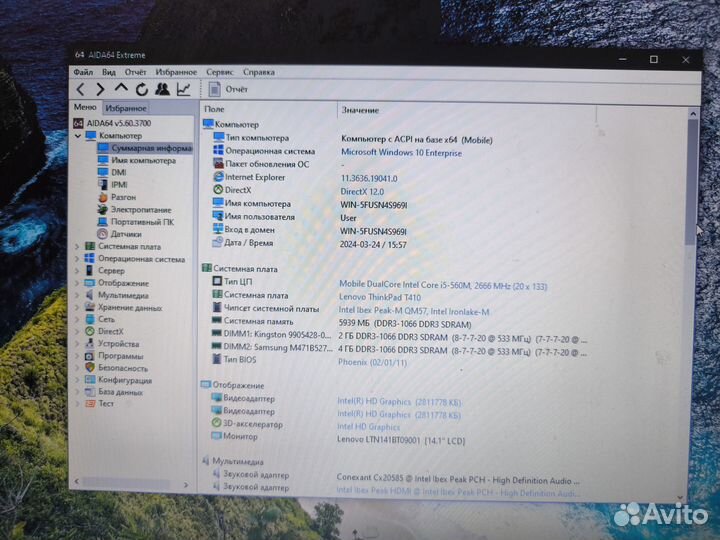Viewport: 720px width, 540px height.
Task: Open the Отчёт menu in the menu bar
Action: [135, 72]
